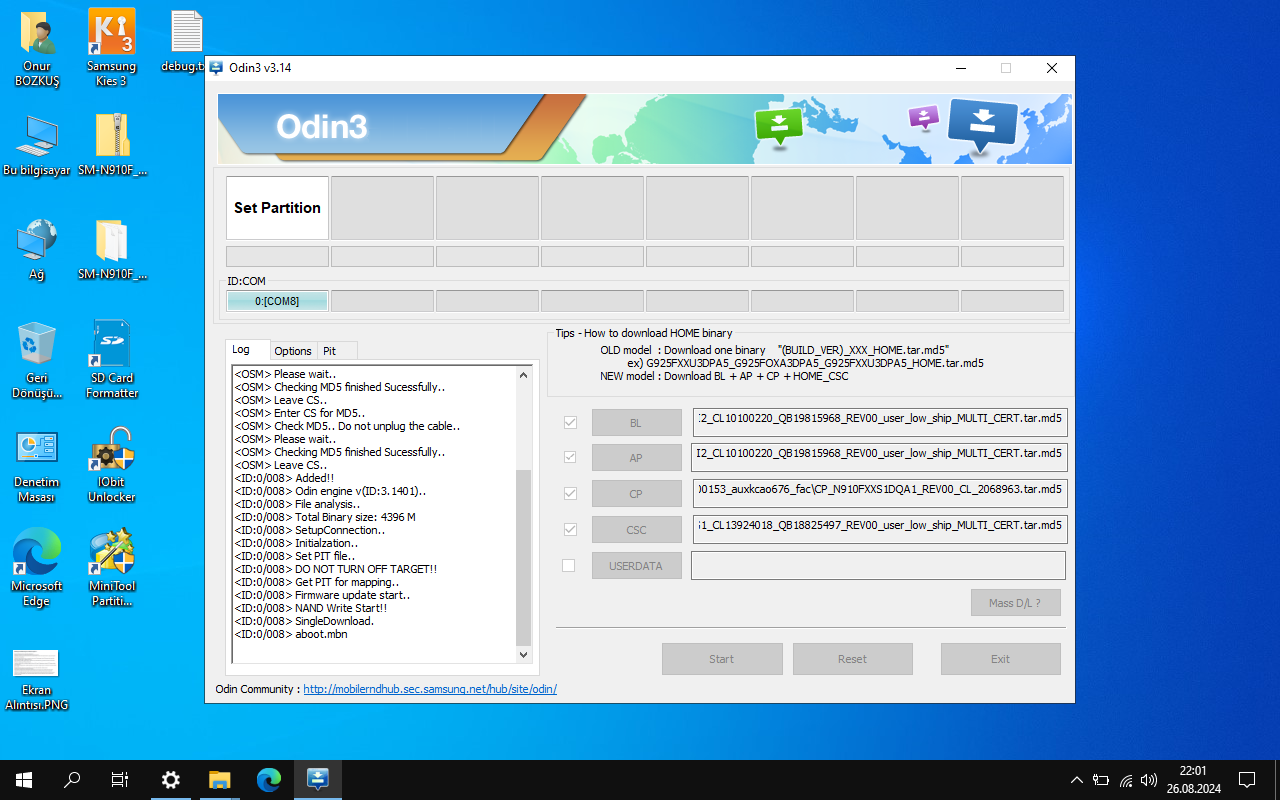1280x800 pixels.
Task: Switch to the Options tab
Action: click(293, 351)
